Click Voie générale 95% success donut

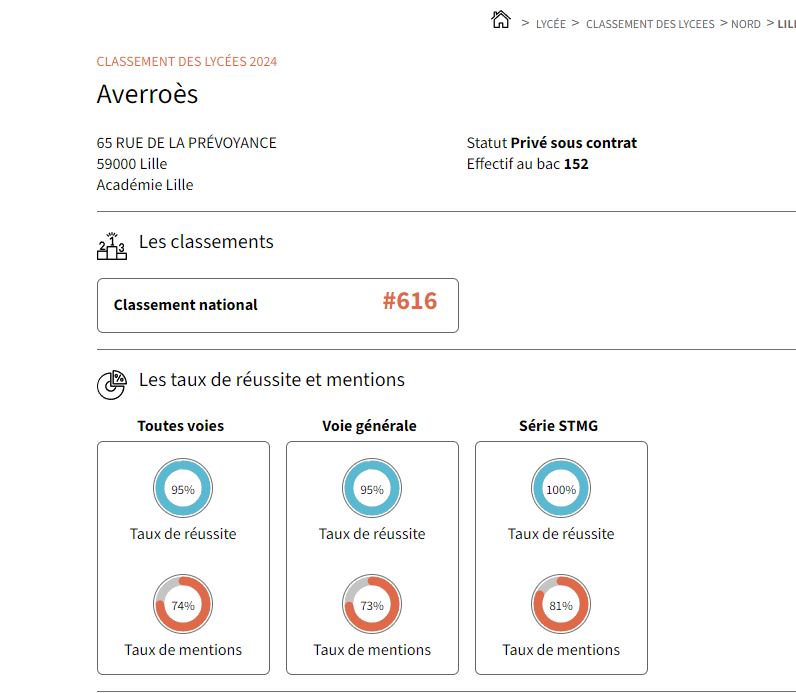[x=372, y=488]
